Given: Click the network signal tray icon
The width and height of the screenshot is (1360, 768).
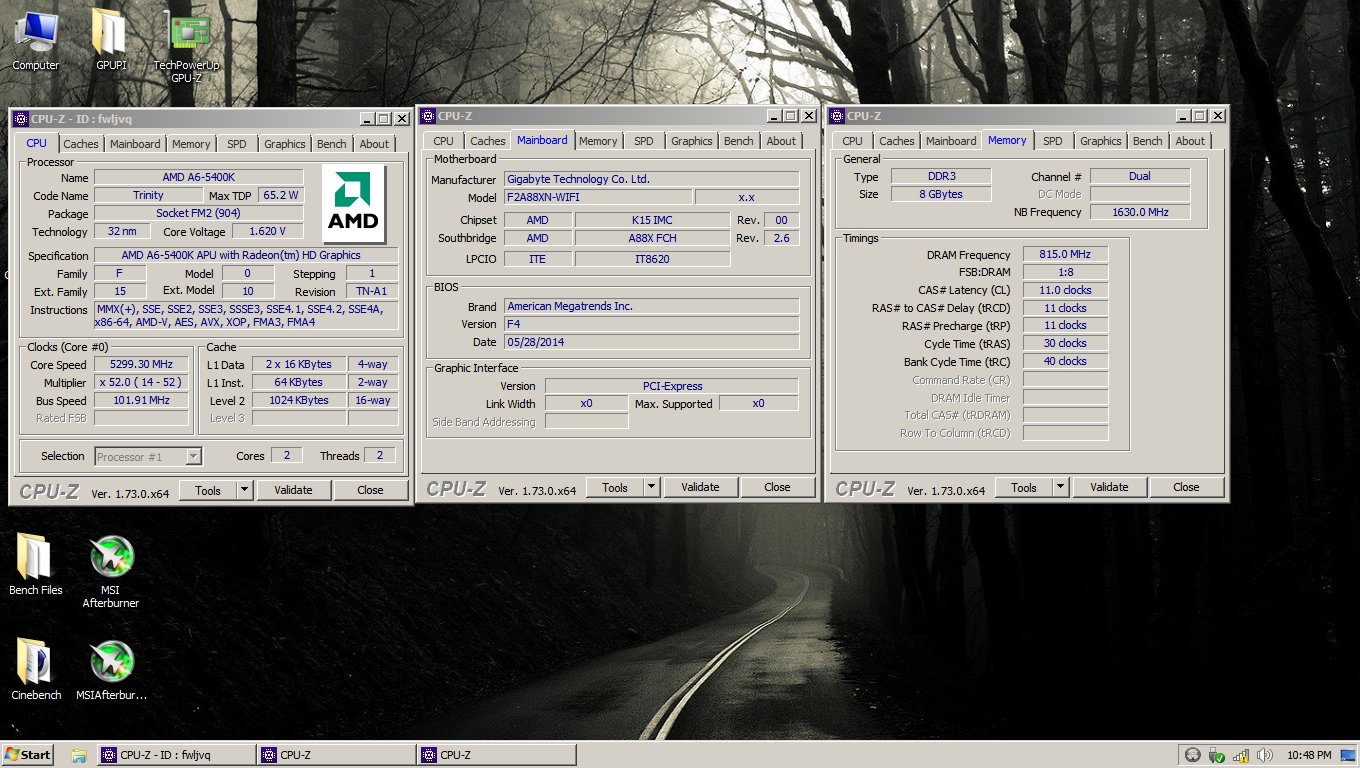Looking at the screenshot, I should tap(1241, 755).
